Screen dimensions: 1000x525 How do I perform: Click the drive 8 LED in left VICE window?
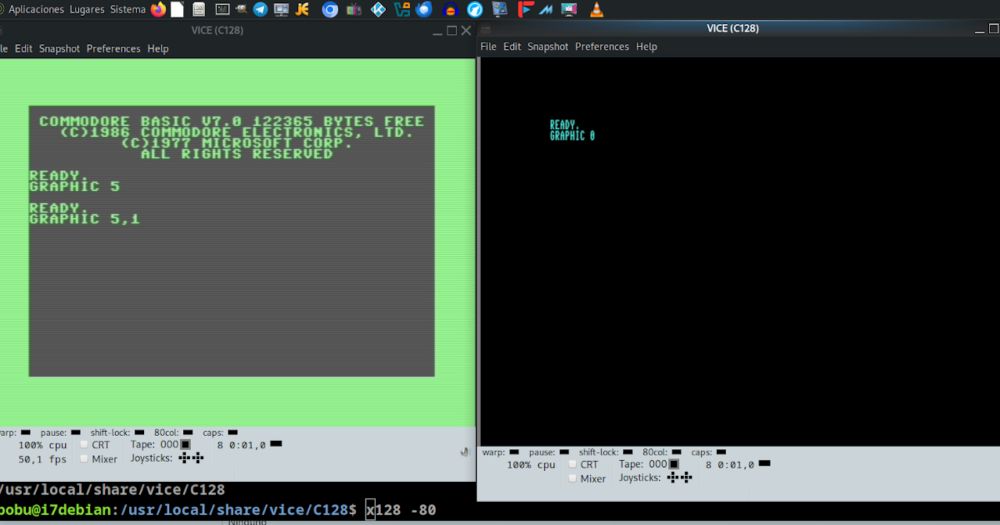point(276,443)
